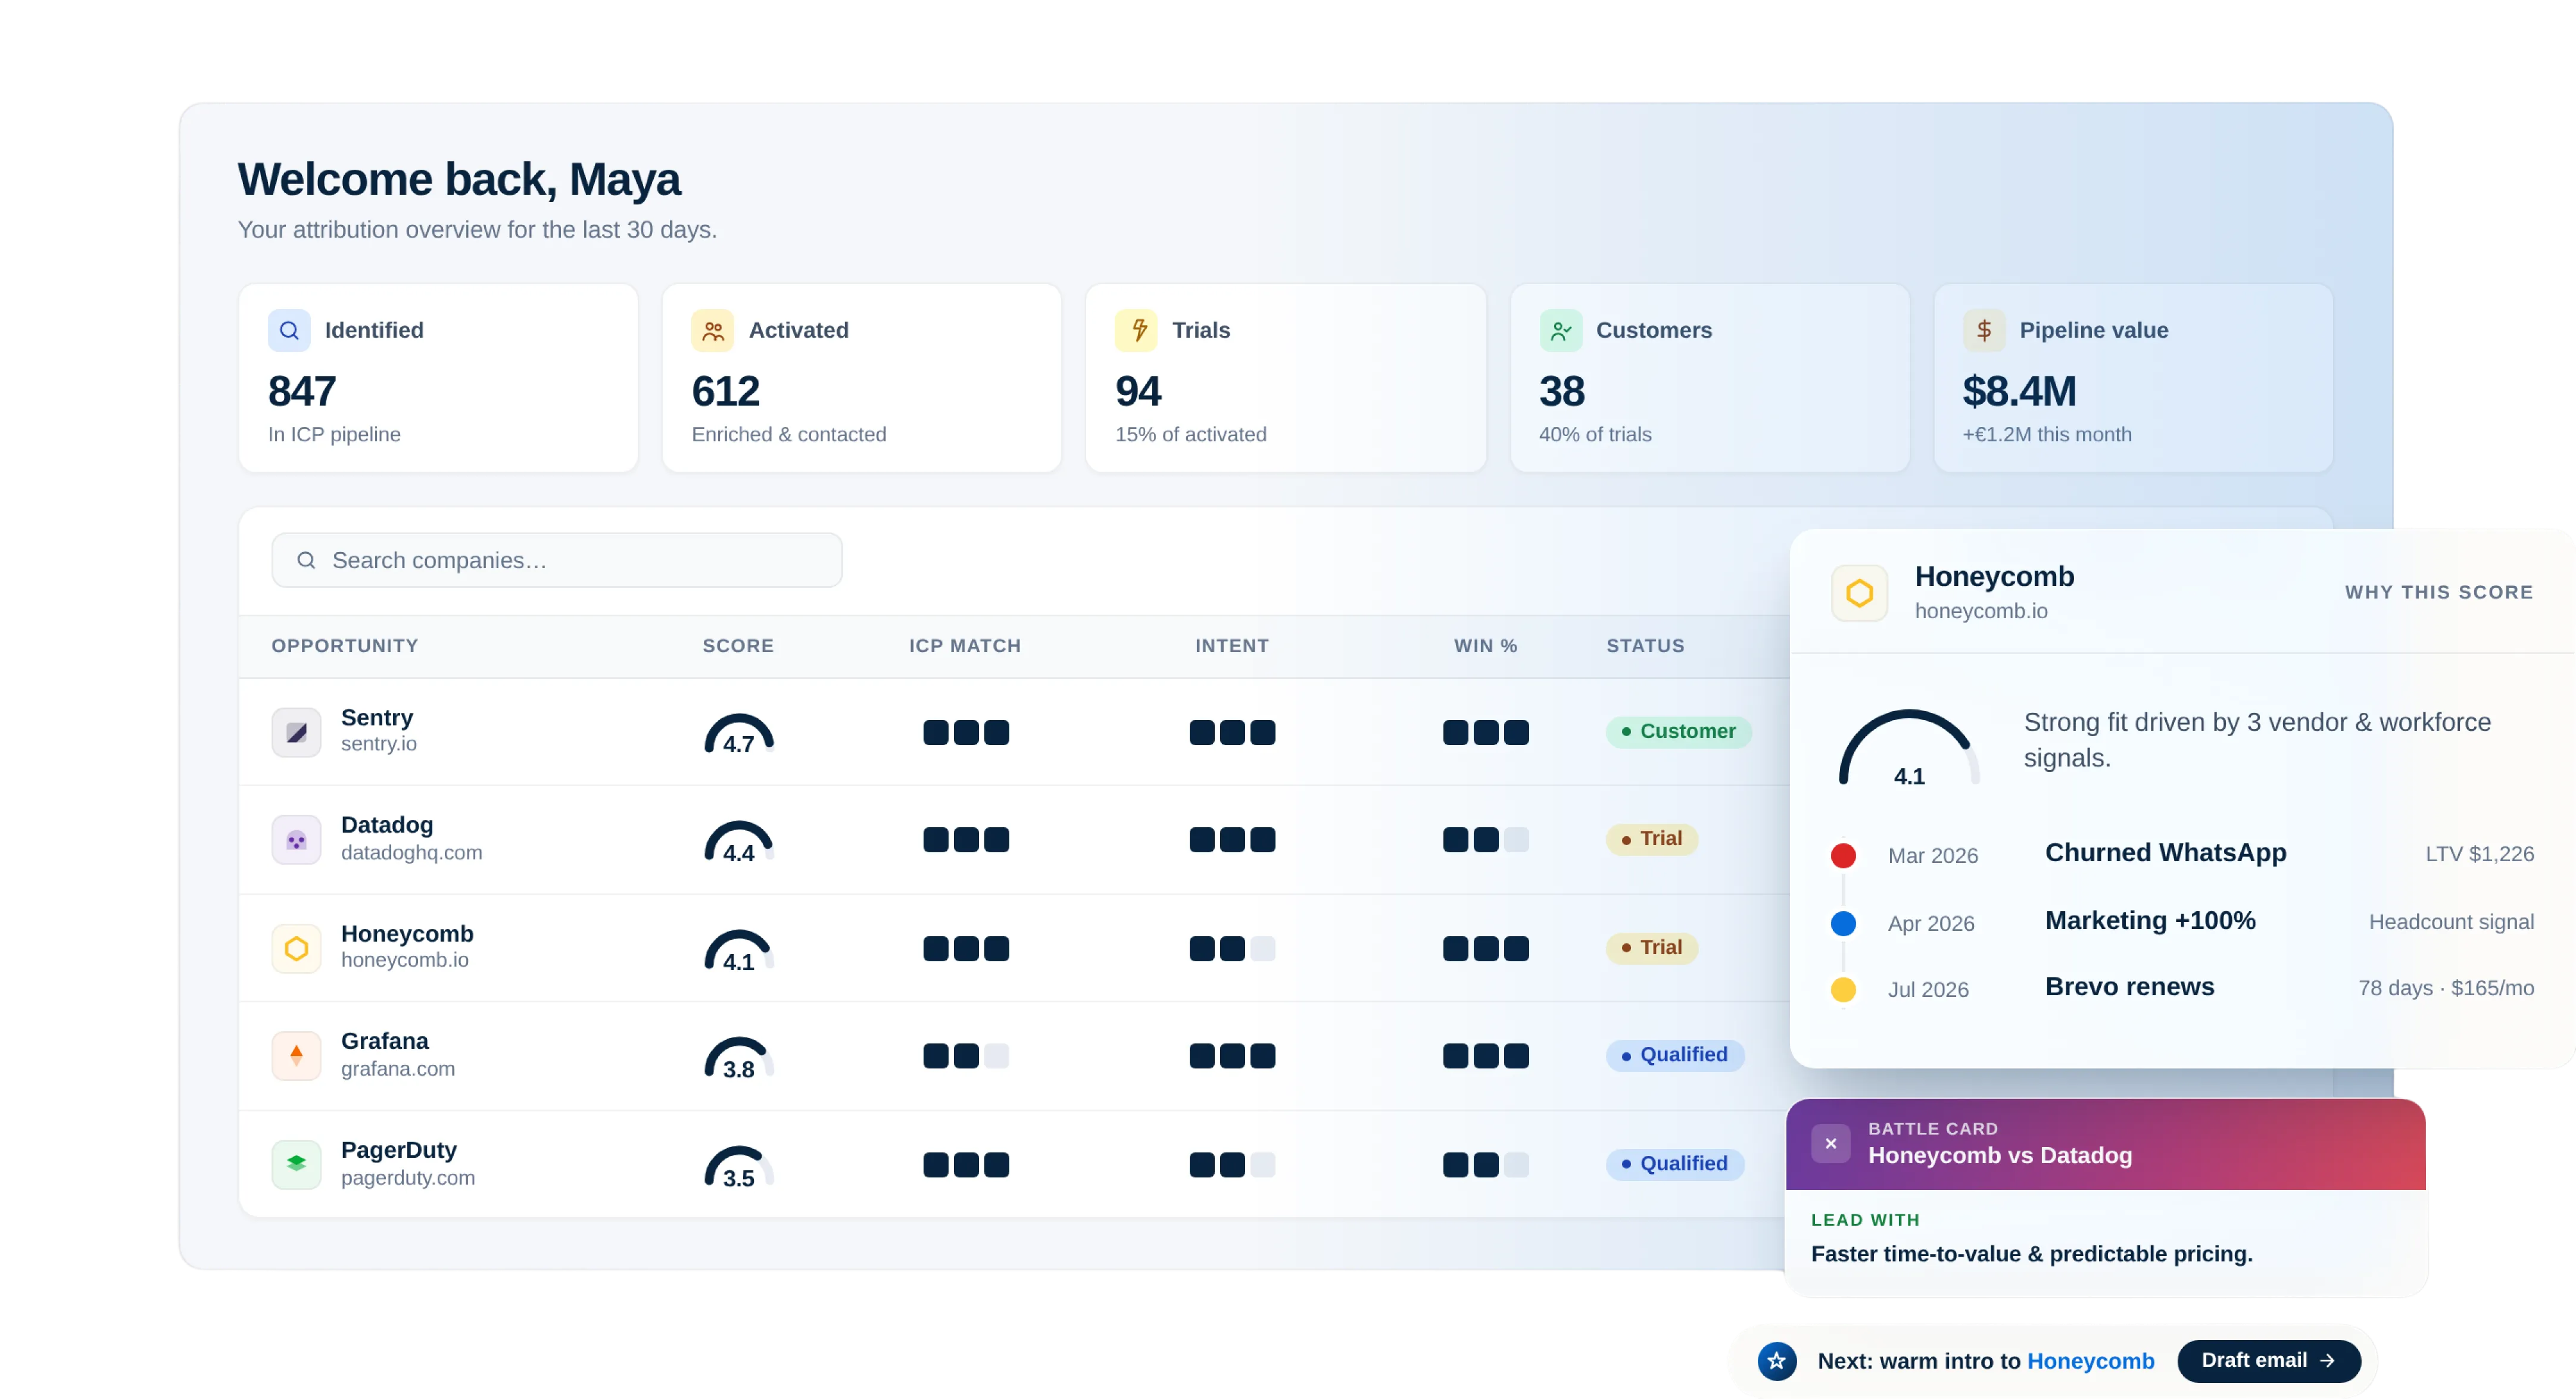The width and height of the screenshot is (2576, 1399).
Task: Open the Pipeline value $8.4M card
Action: [x=2133, y=378]
